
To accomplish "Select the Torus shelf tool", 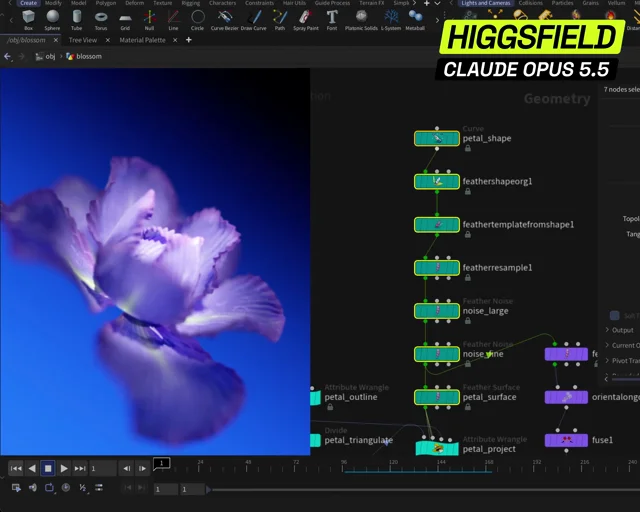I will pyautogui.click(x=101, y=20).
